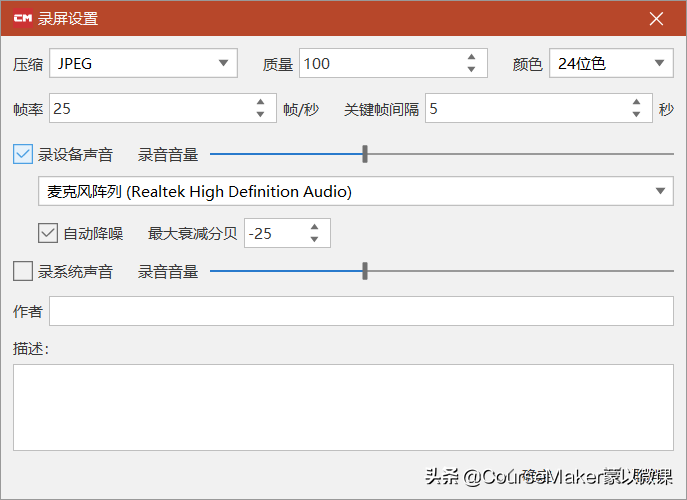Open the 颜色 24位色 dropdown
The width and height of the screenshot is (687, 500).
coord(611,64)
